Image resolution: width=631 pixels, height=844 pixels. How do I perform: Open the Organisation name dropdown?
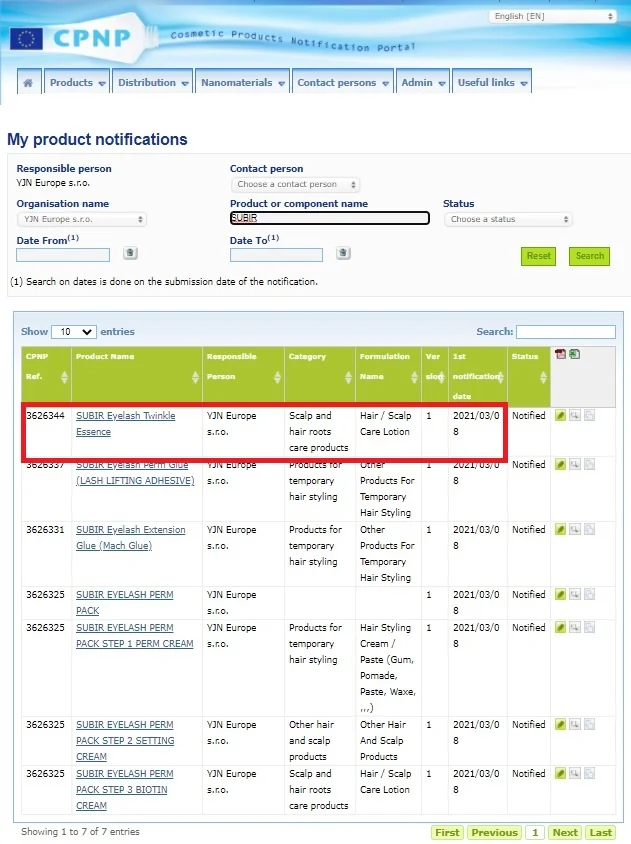[x=82, y=219]
